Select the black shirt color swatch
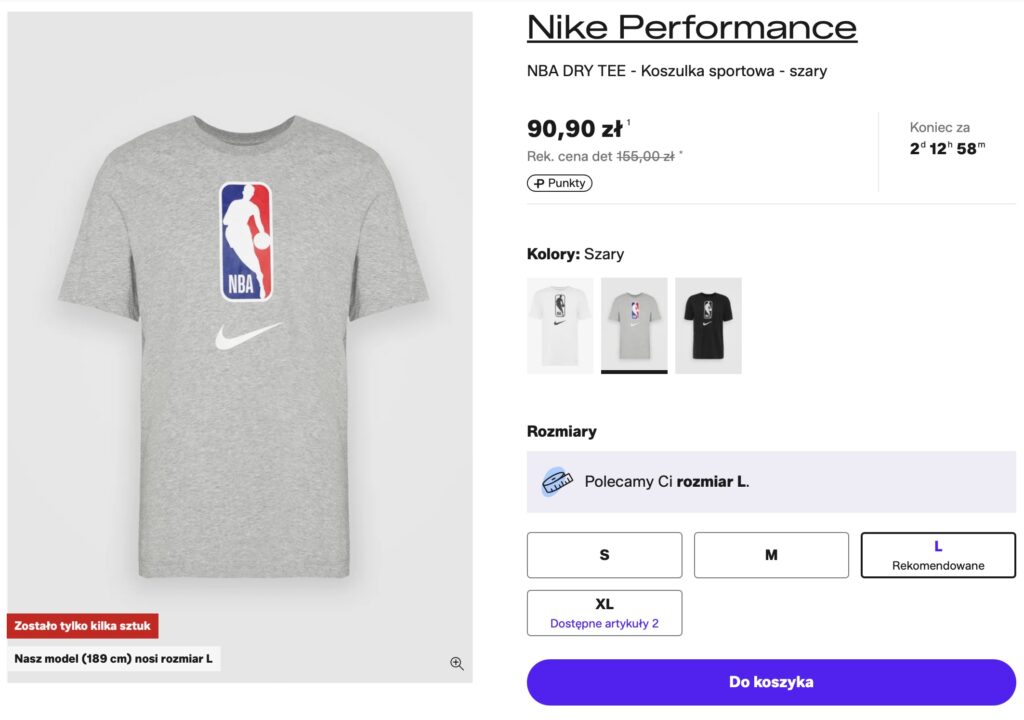Viewport: 1024px width, 720px height. (x=708, y=325)
